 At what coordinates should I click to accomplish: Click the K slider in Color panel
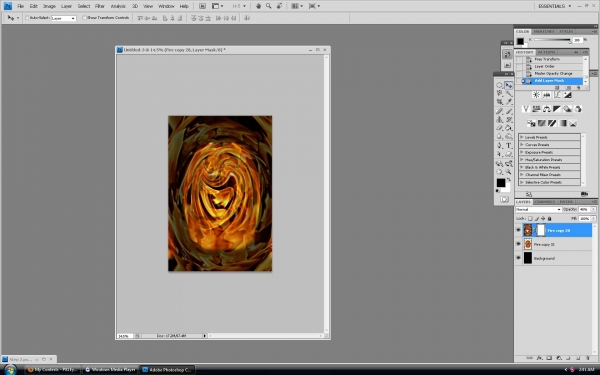[553, 40]
